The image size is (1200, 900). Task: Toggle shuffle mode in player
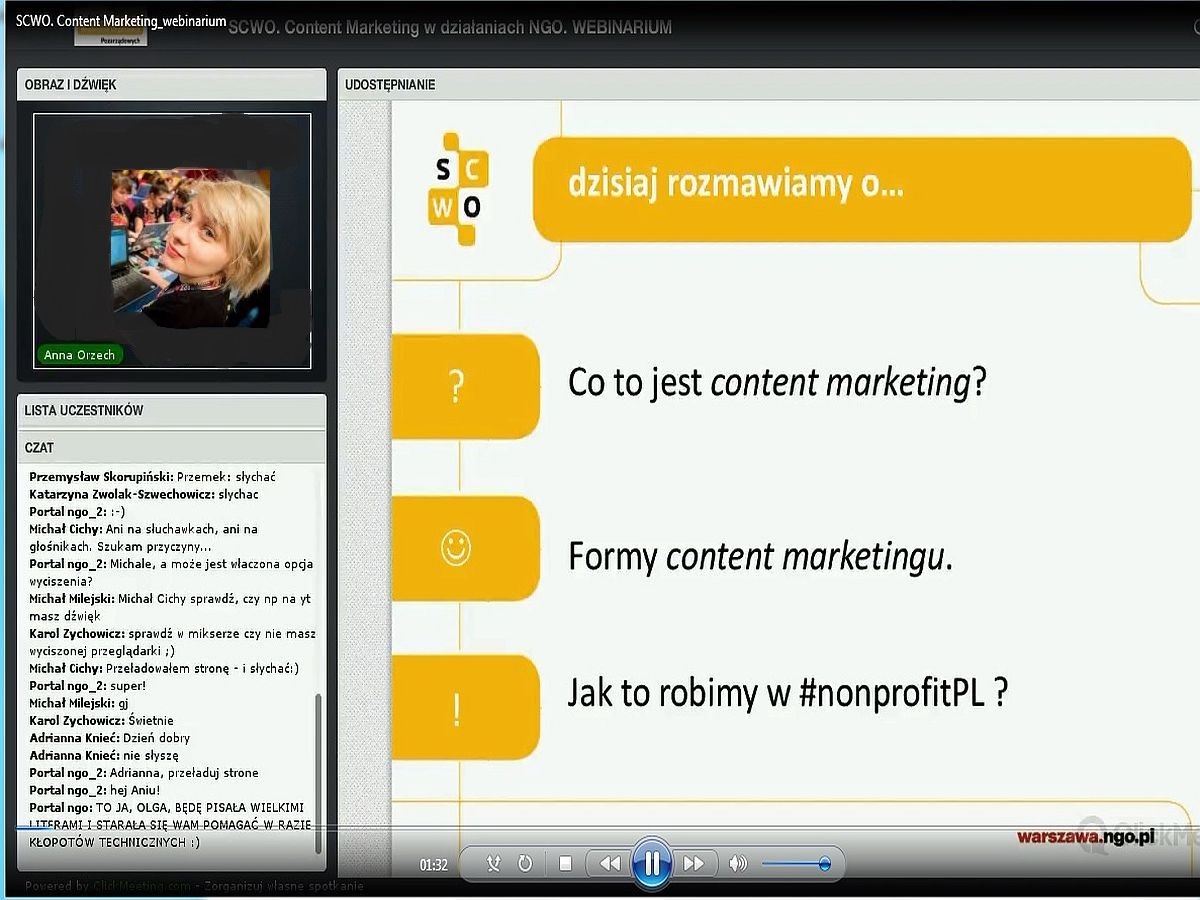(x=493, y=864)
